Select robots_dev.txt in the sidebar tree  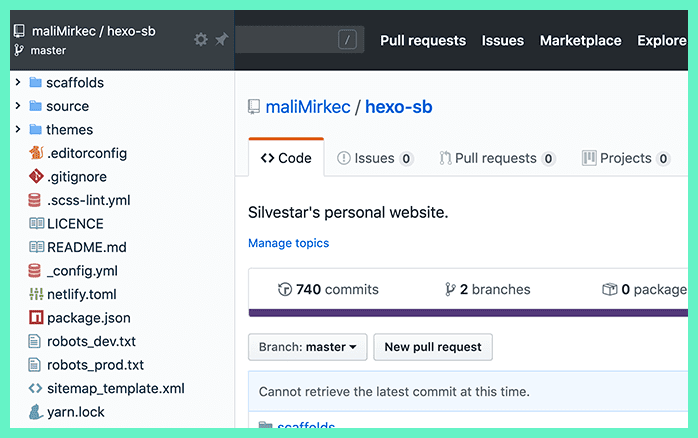[91, 341]
